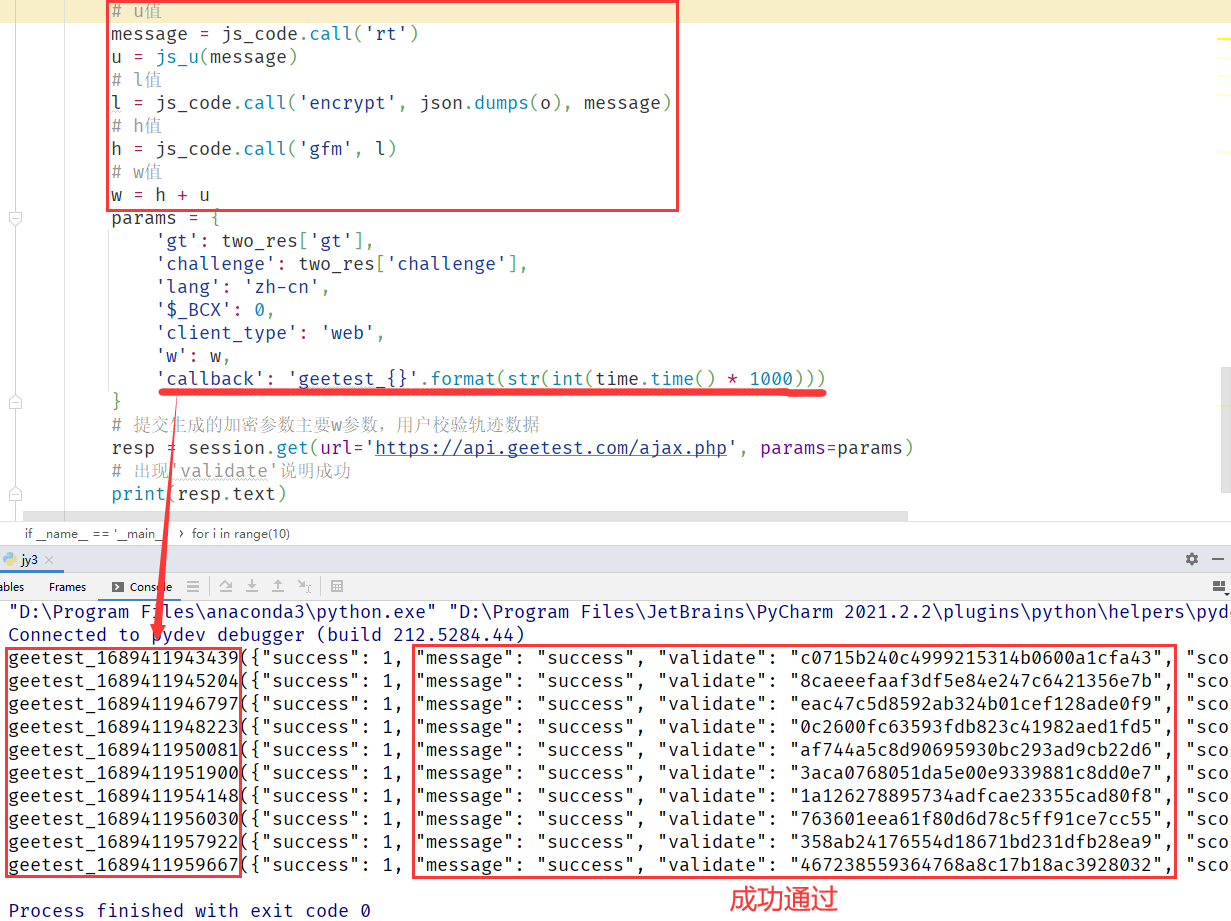The width and height of the screenshot is (1231, 921).
Task: Click the Step Into debugger icon
Action: [x=252, y=587]
